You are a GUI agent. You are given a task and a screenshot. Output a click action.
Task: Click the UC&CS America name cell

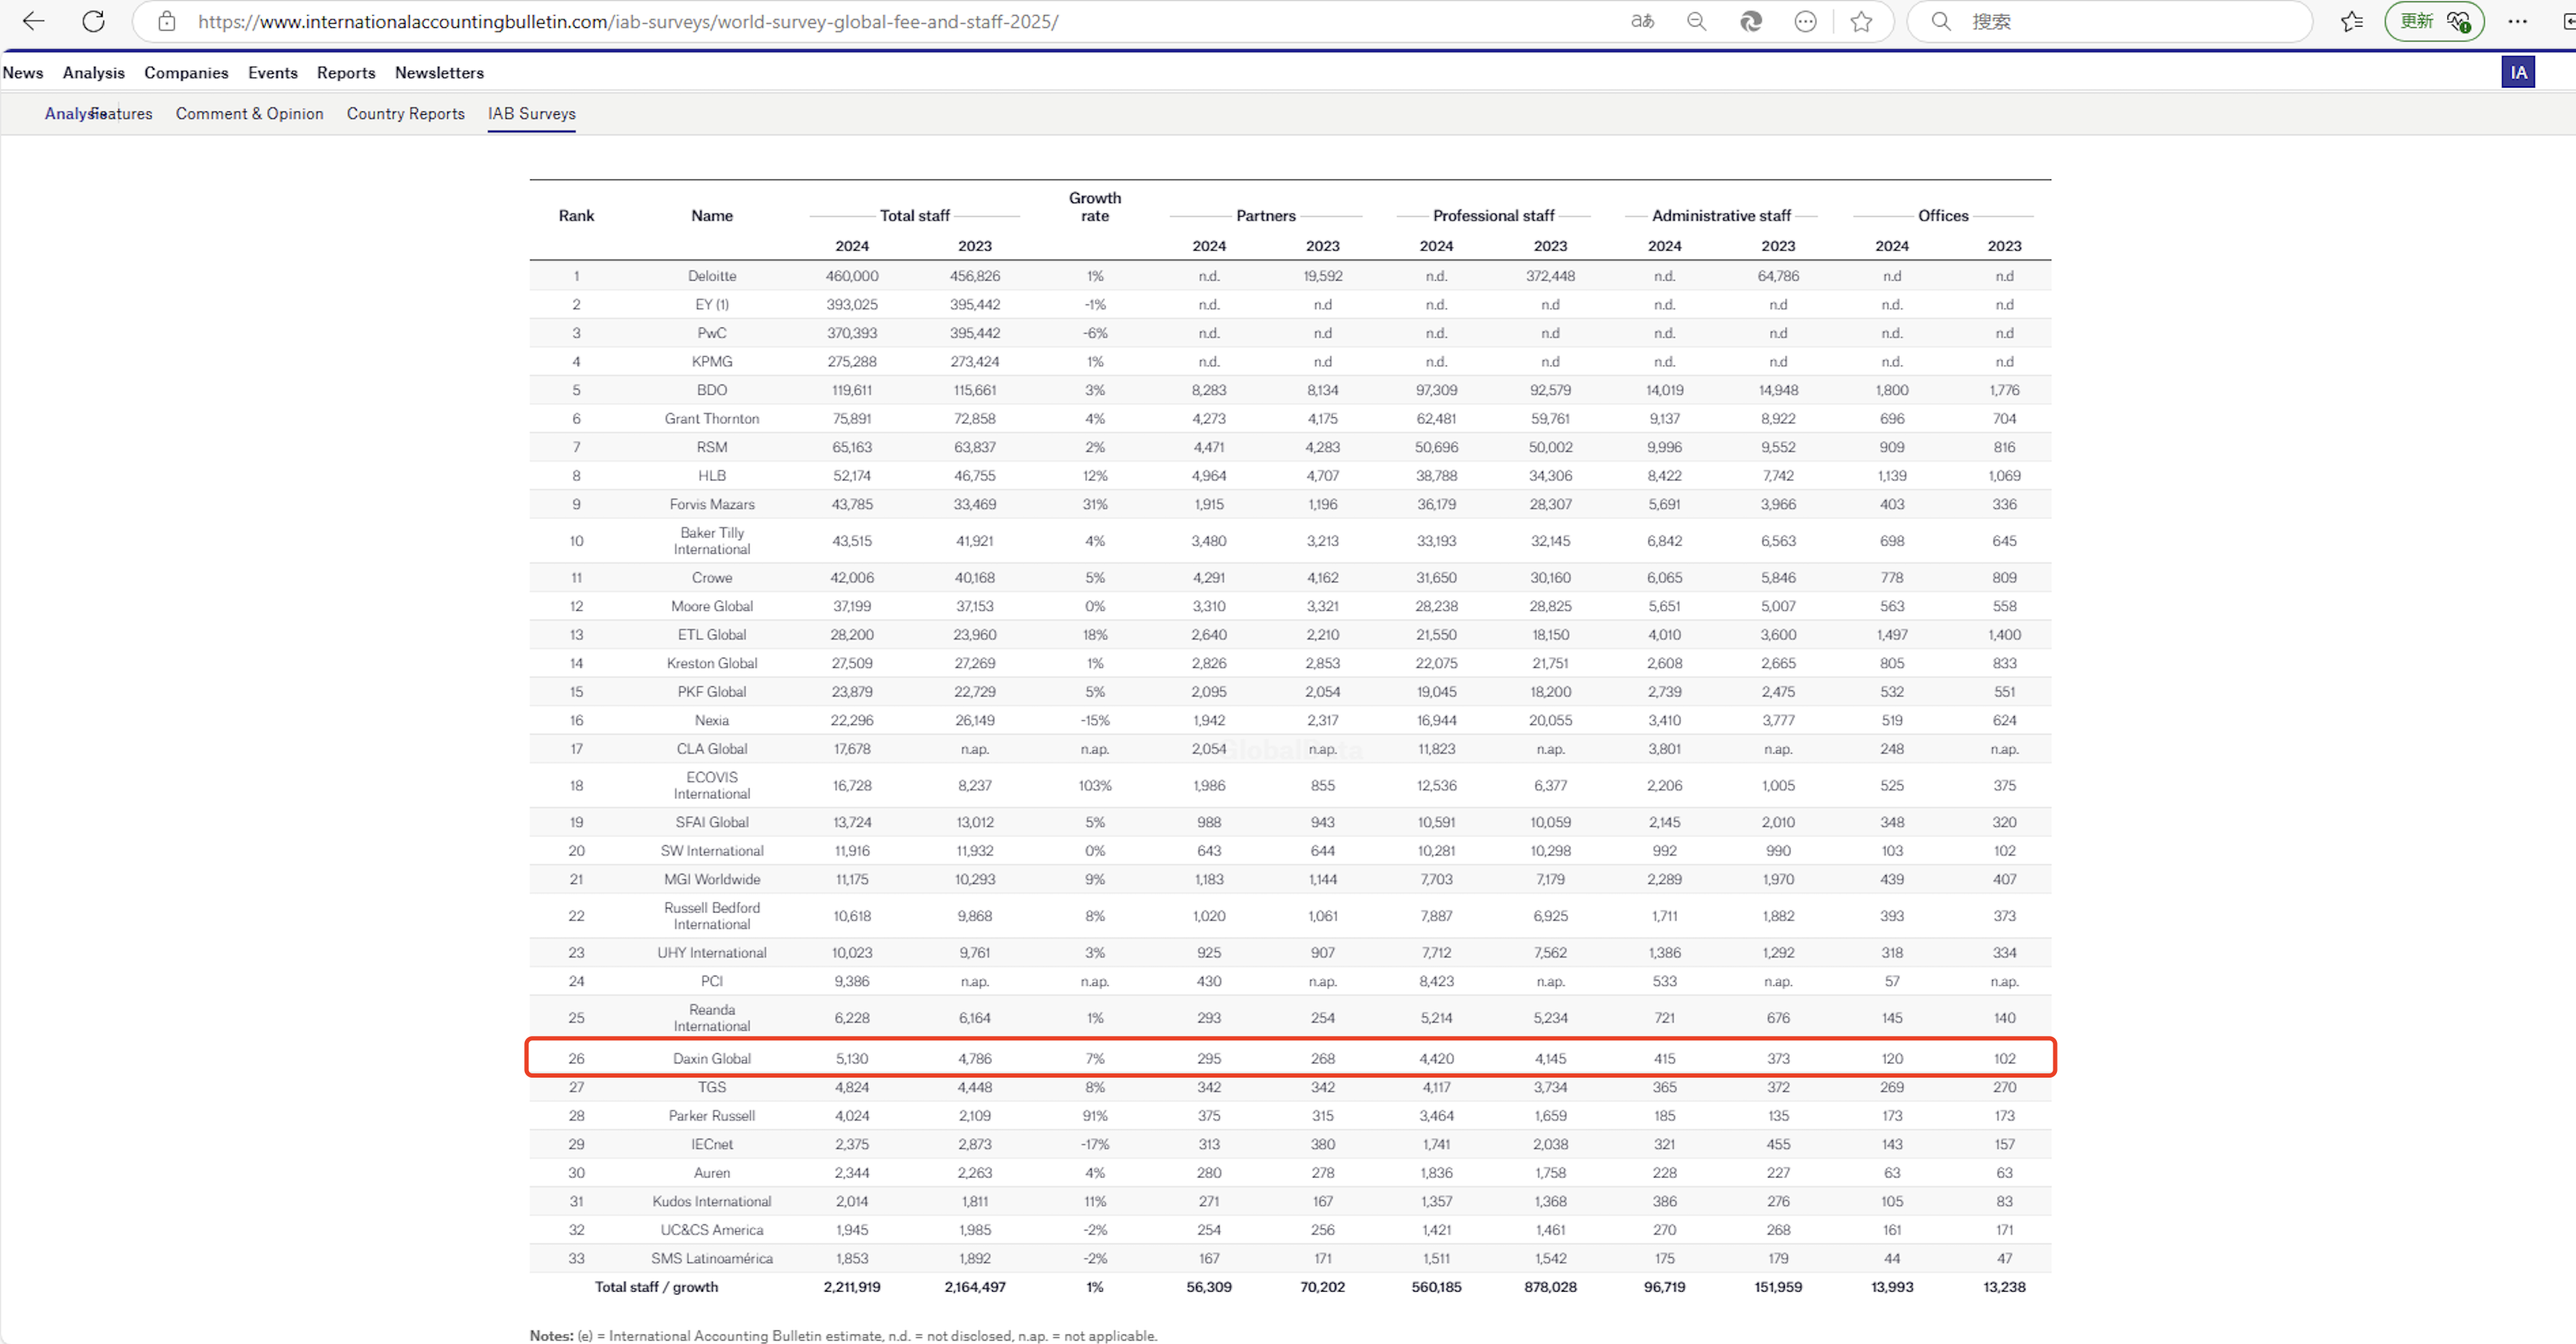(712, 1230)
